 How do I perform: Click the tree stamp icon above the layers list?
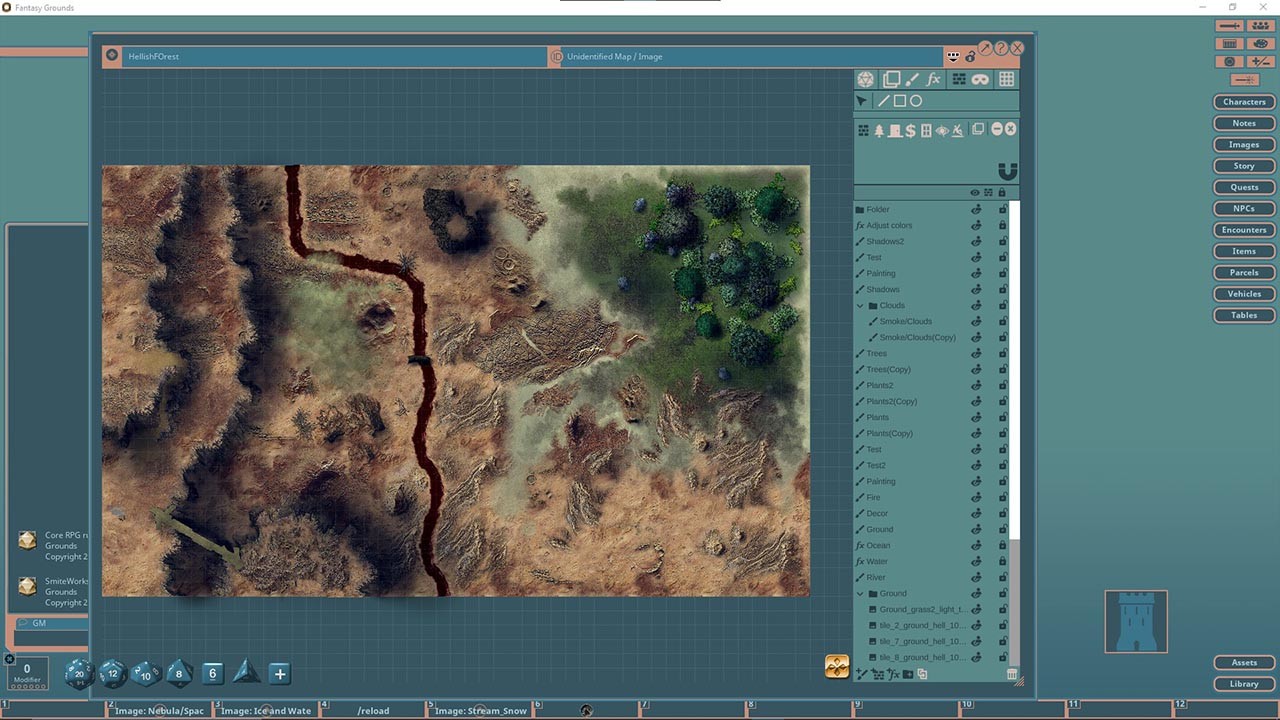click(879, 129)
